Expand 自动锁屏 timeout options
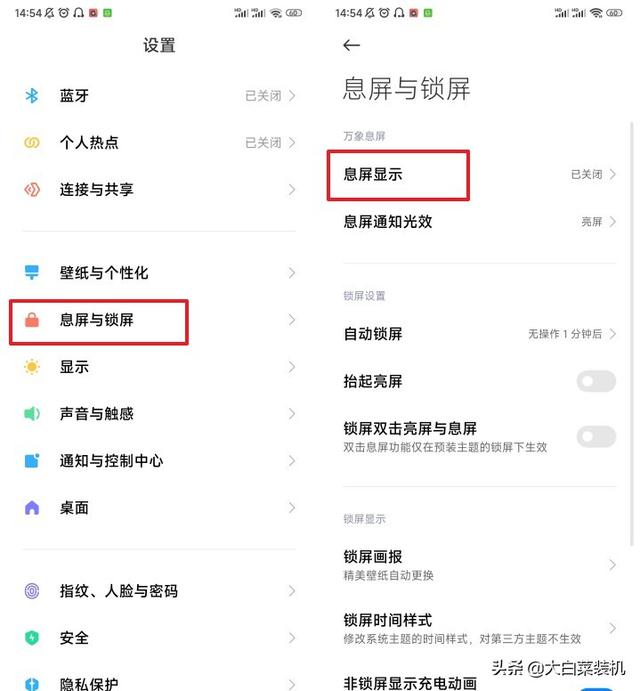Image resolution: width=640 pixels, height=691 pixels. pyautogui.click(x=612, y=334)
